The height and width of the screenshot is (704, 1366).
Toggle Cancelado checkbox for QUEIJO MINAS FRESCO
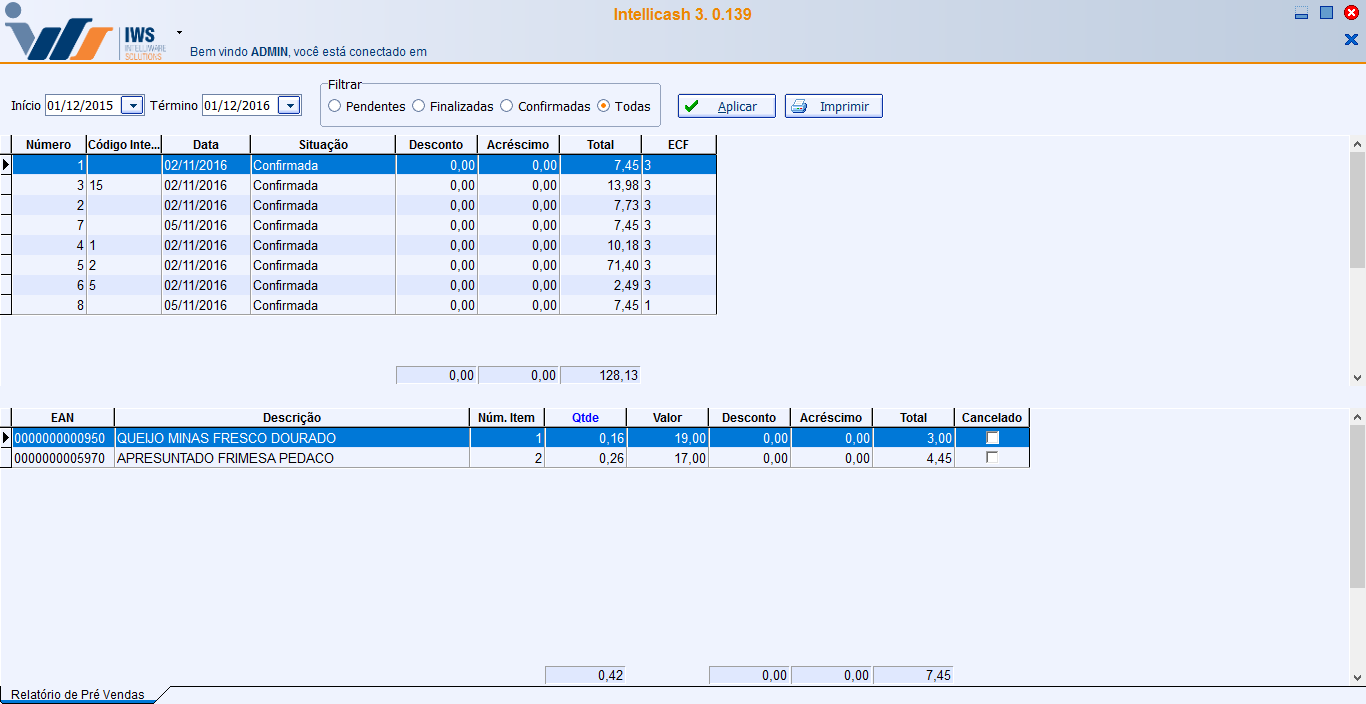(992, 438)
